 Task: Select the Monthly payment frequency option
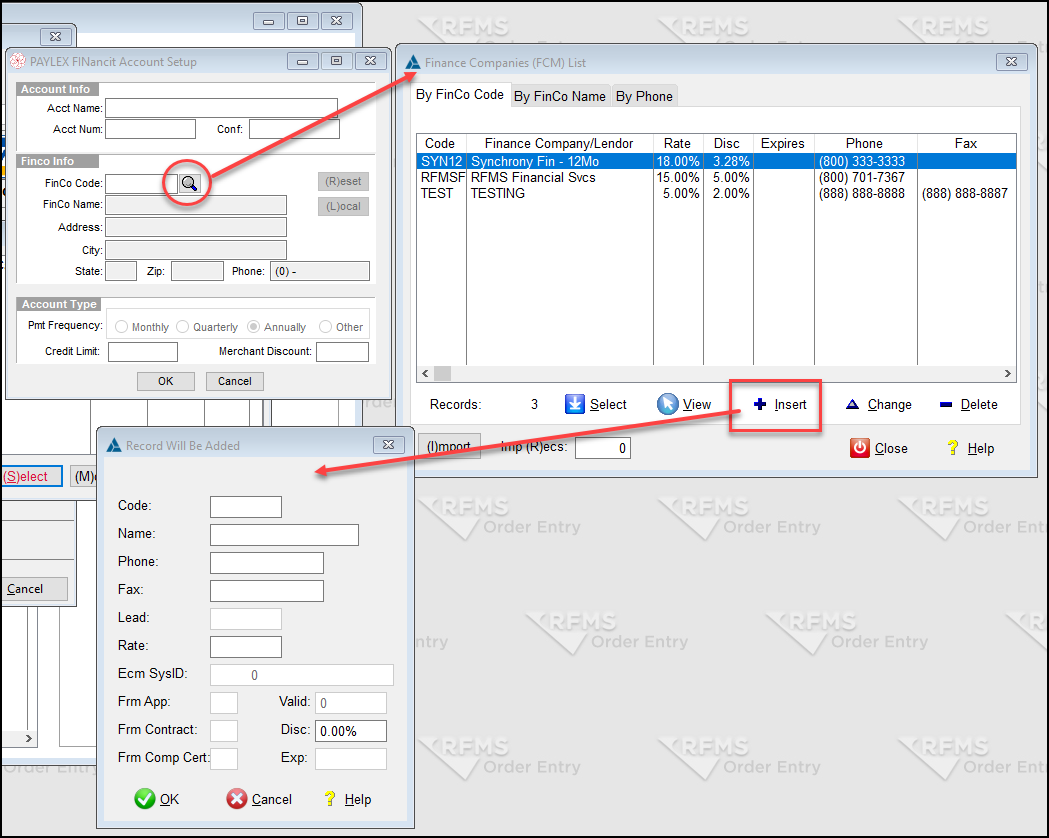pos(122,327)
